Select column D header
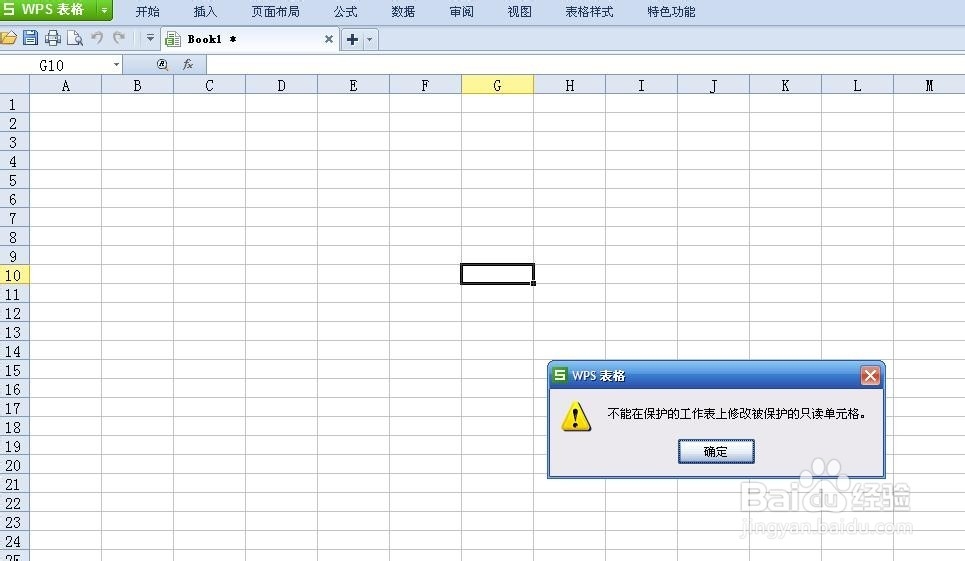Image resolution: width=965 pixels, height=561 pixels. [x=281, y=86]
